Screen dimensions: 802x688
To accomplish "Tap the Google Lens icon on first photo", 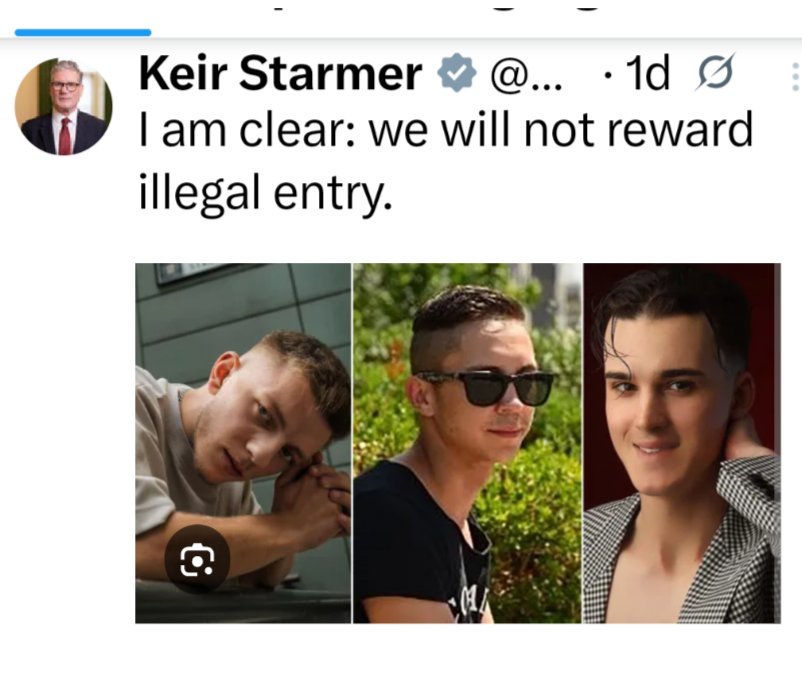I will [197, 559].
